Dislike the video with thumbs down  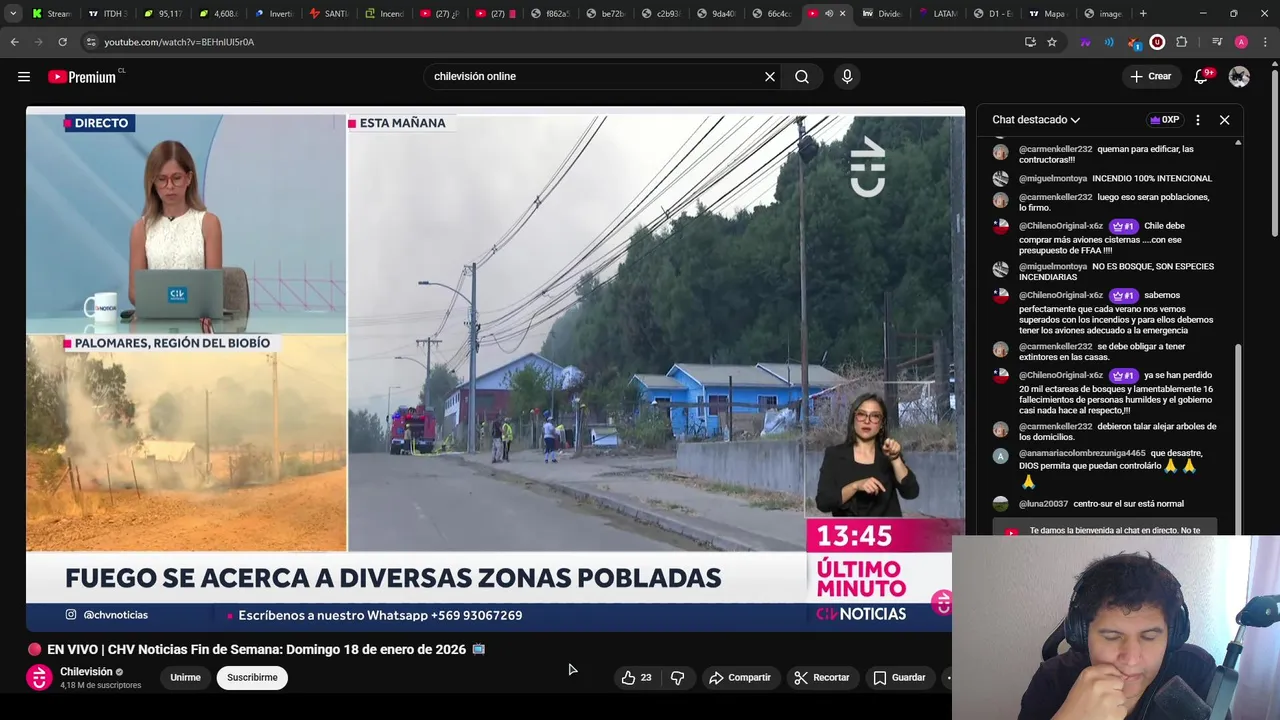(x=677, y=678)
